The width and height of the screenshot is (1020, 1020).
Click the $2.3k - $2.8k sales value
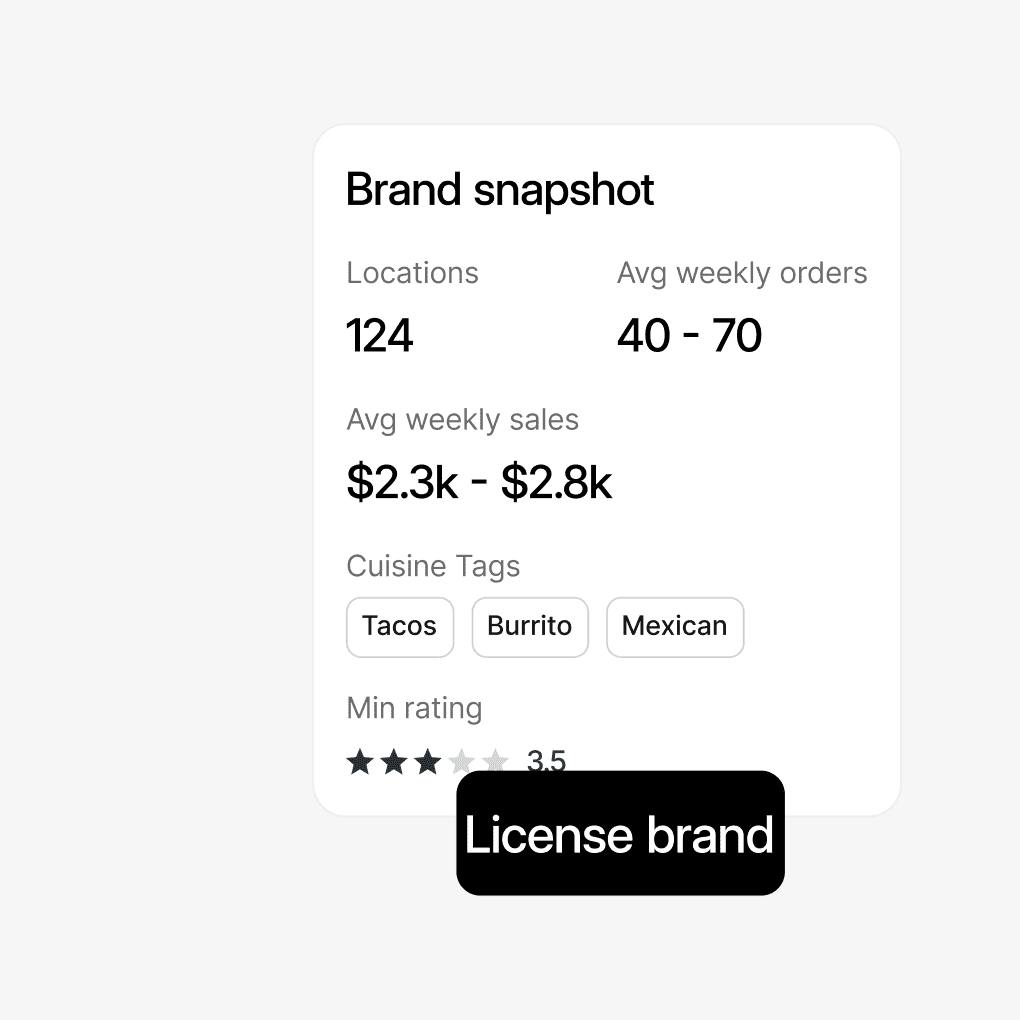(479, 482)
